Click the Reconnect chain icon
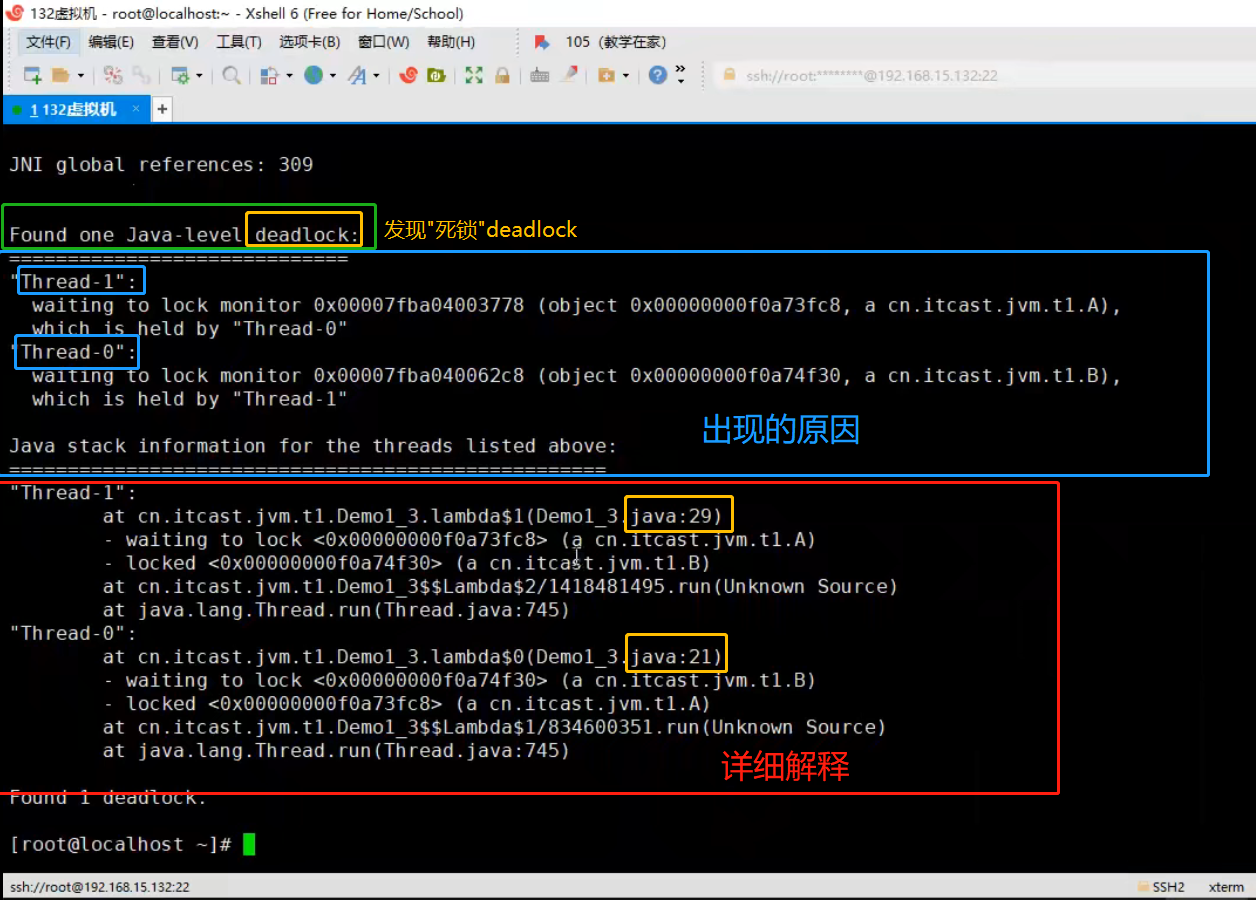 pyautogui.click(x=141, y=75)
